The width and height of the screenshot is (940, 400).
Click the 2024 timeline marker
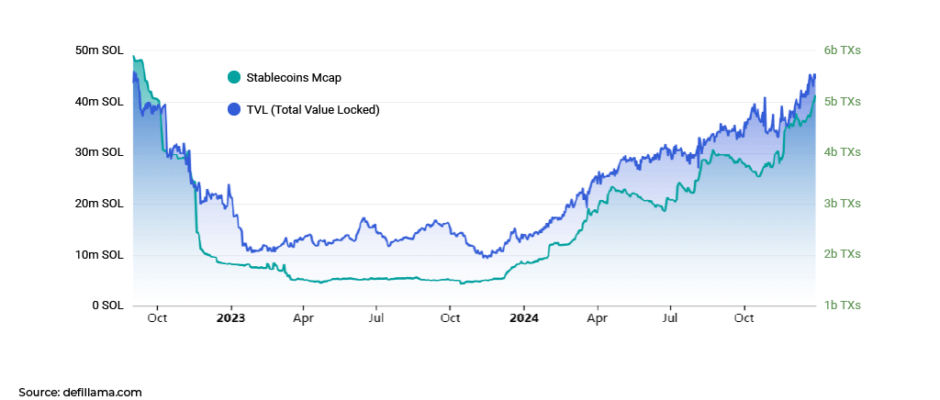523,318
